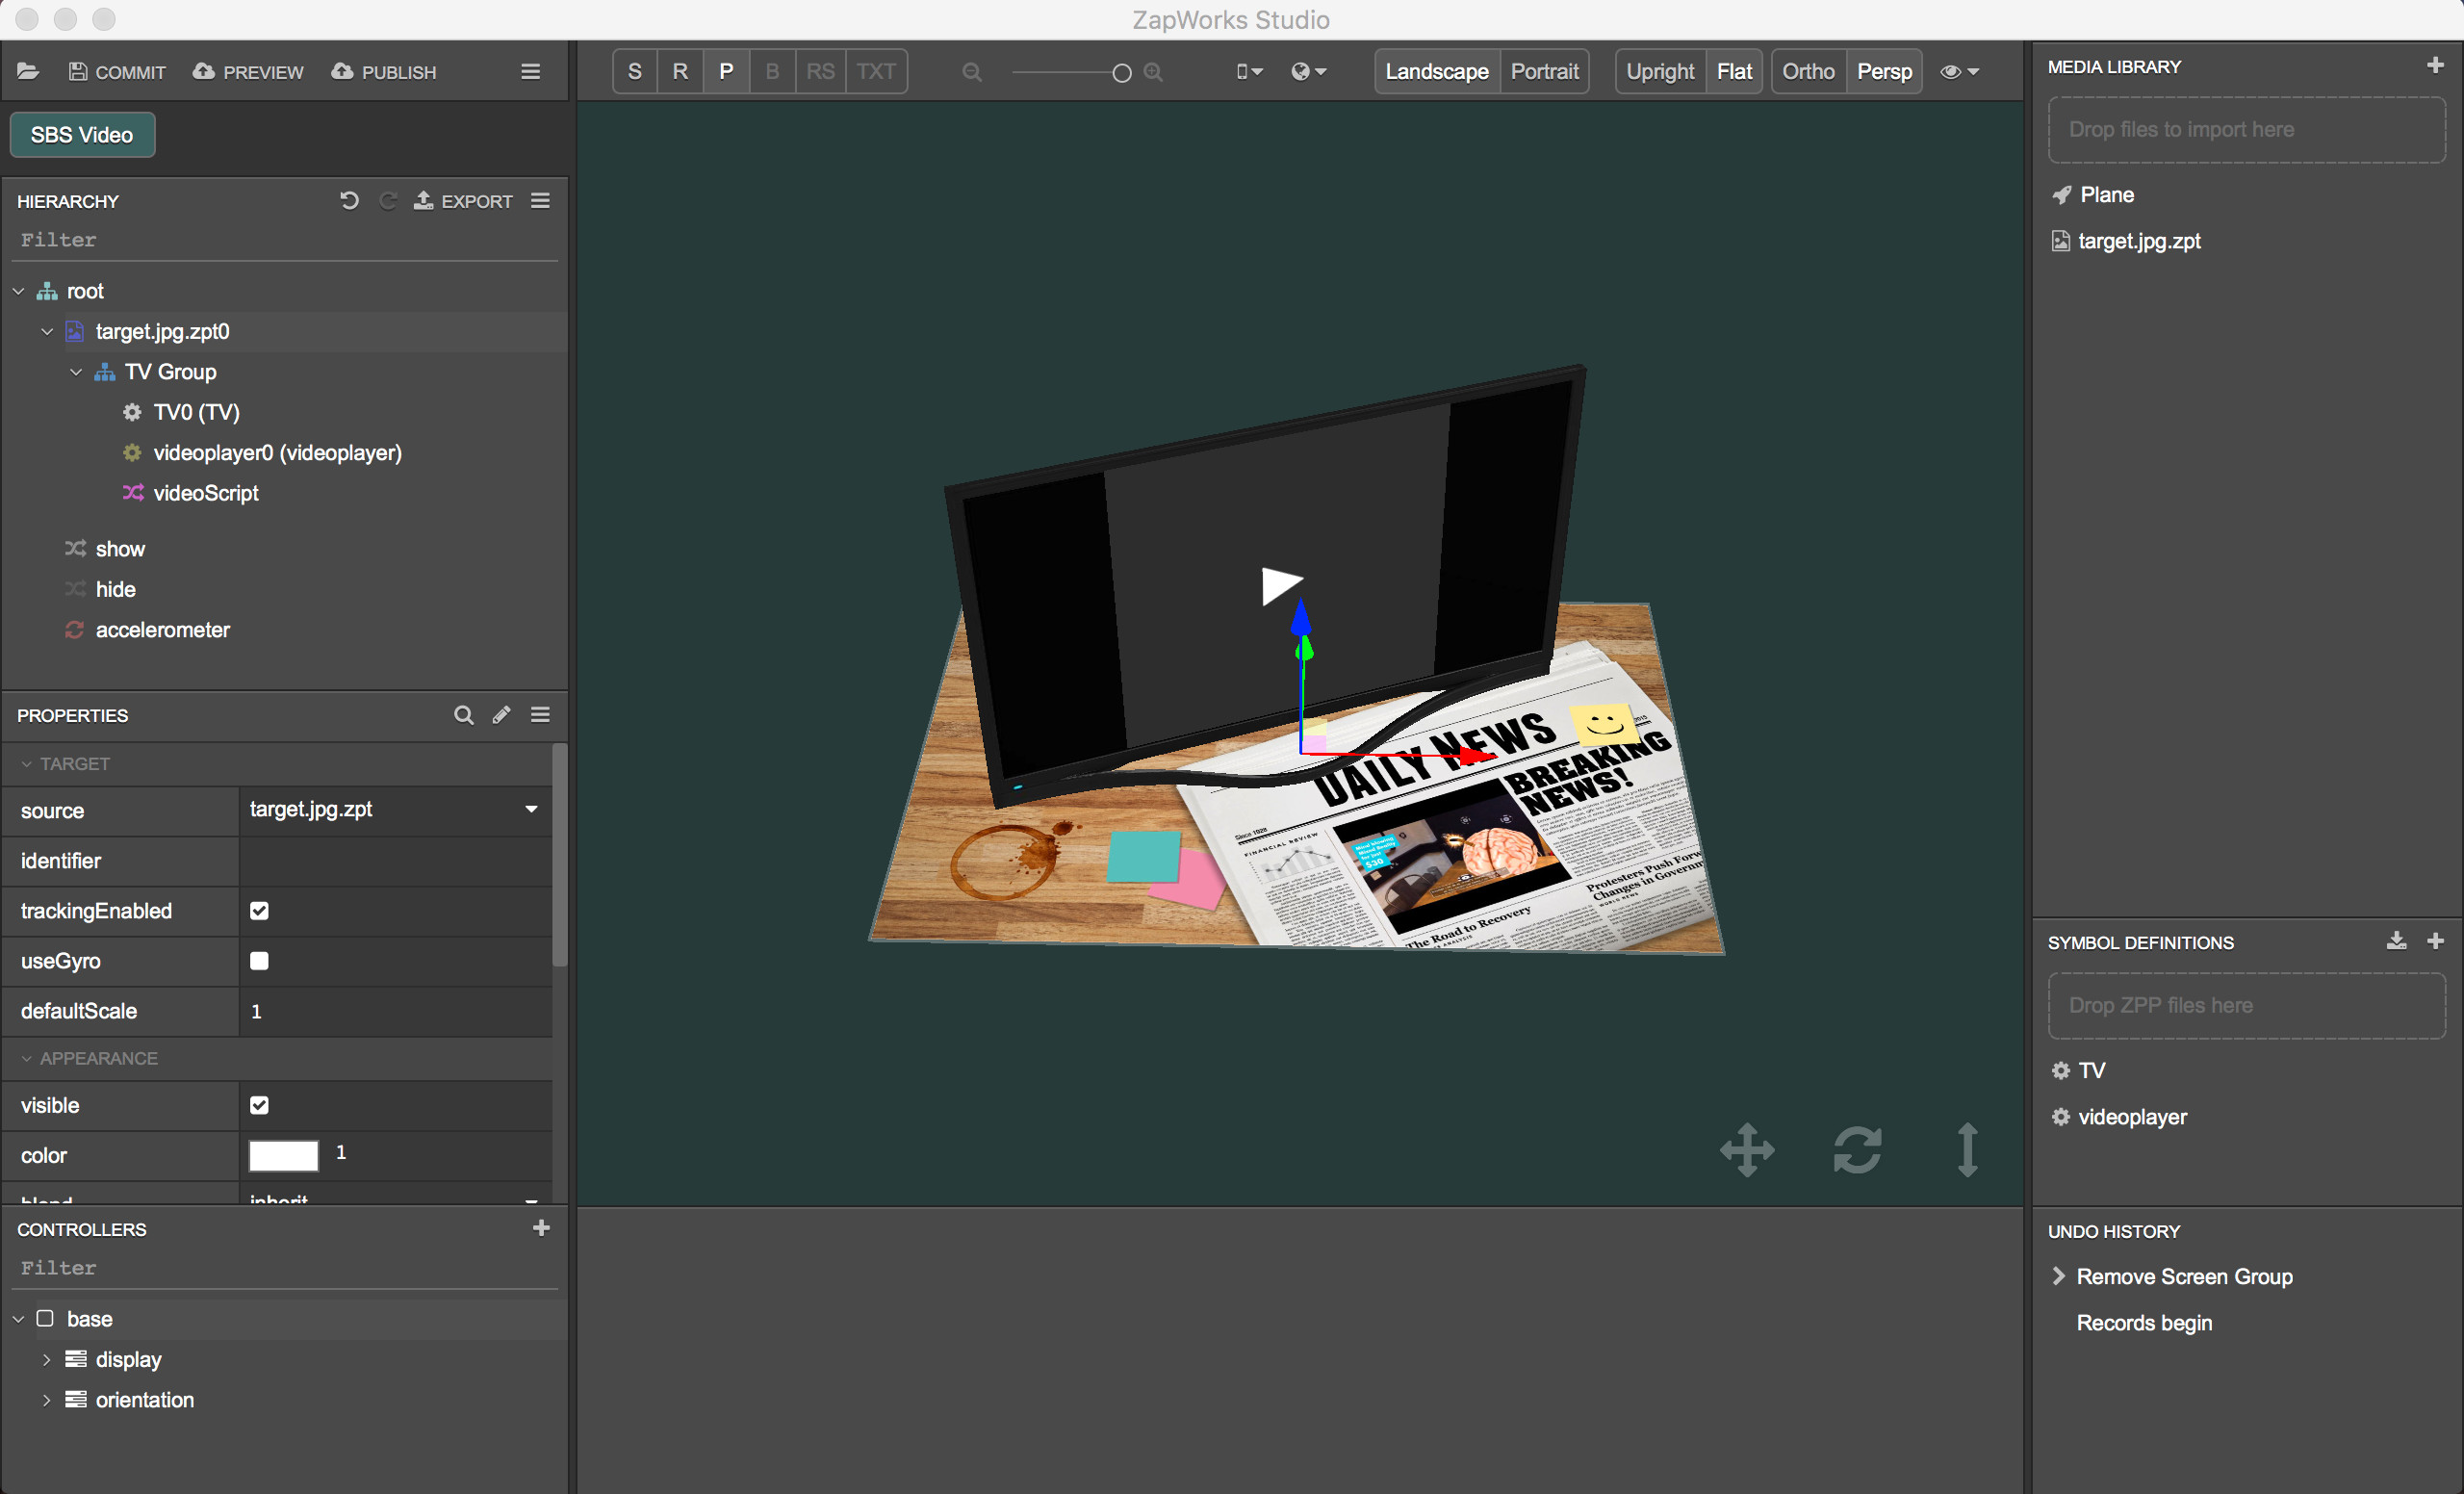This screenshot has height=1494, width=2464.
Task: Click the media library plus icon
Action: [x=2435, y=66]
